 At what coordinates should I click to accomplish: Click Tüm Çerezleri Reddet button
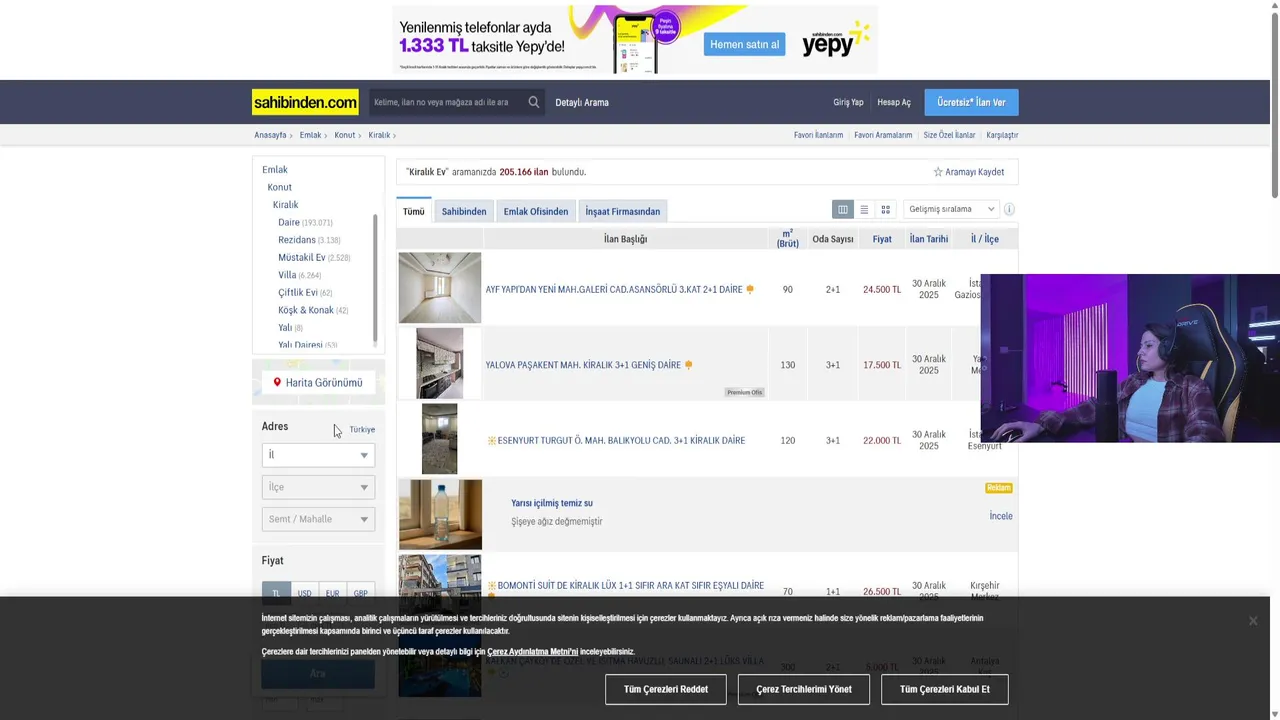click(x=666, y=689)
